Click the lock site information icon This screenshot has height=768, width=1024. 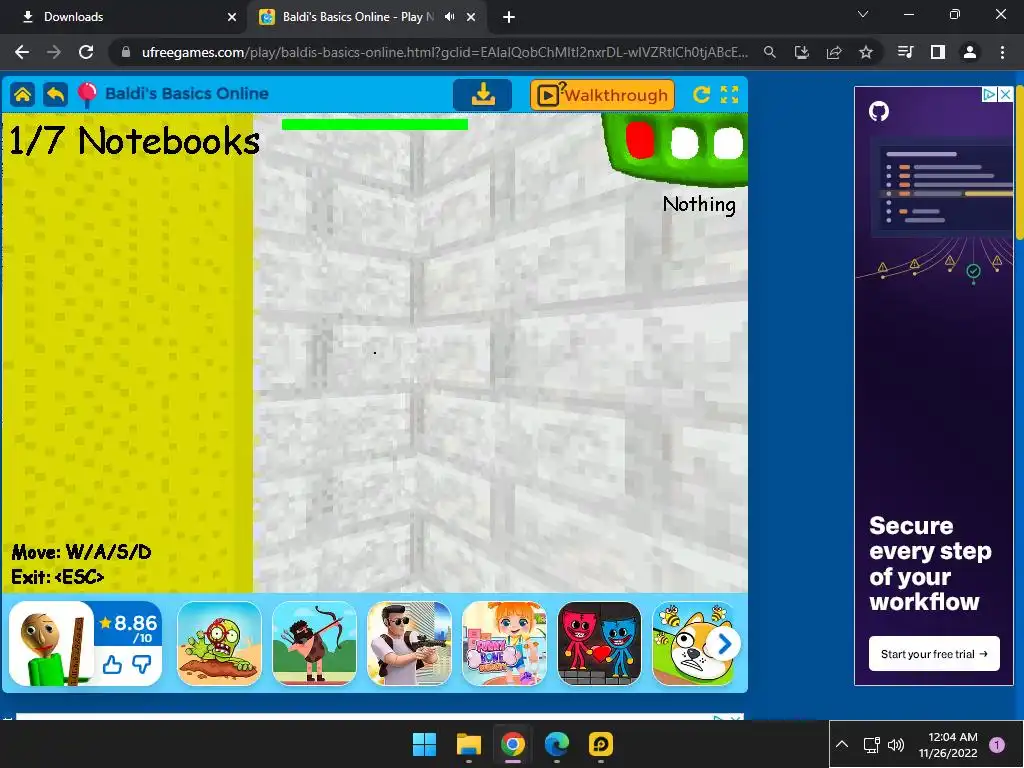click(x=126, y=52)
